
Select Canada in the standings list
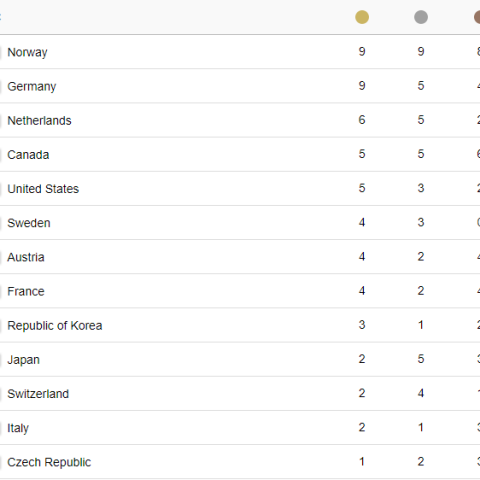point(28,155)
